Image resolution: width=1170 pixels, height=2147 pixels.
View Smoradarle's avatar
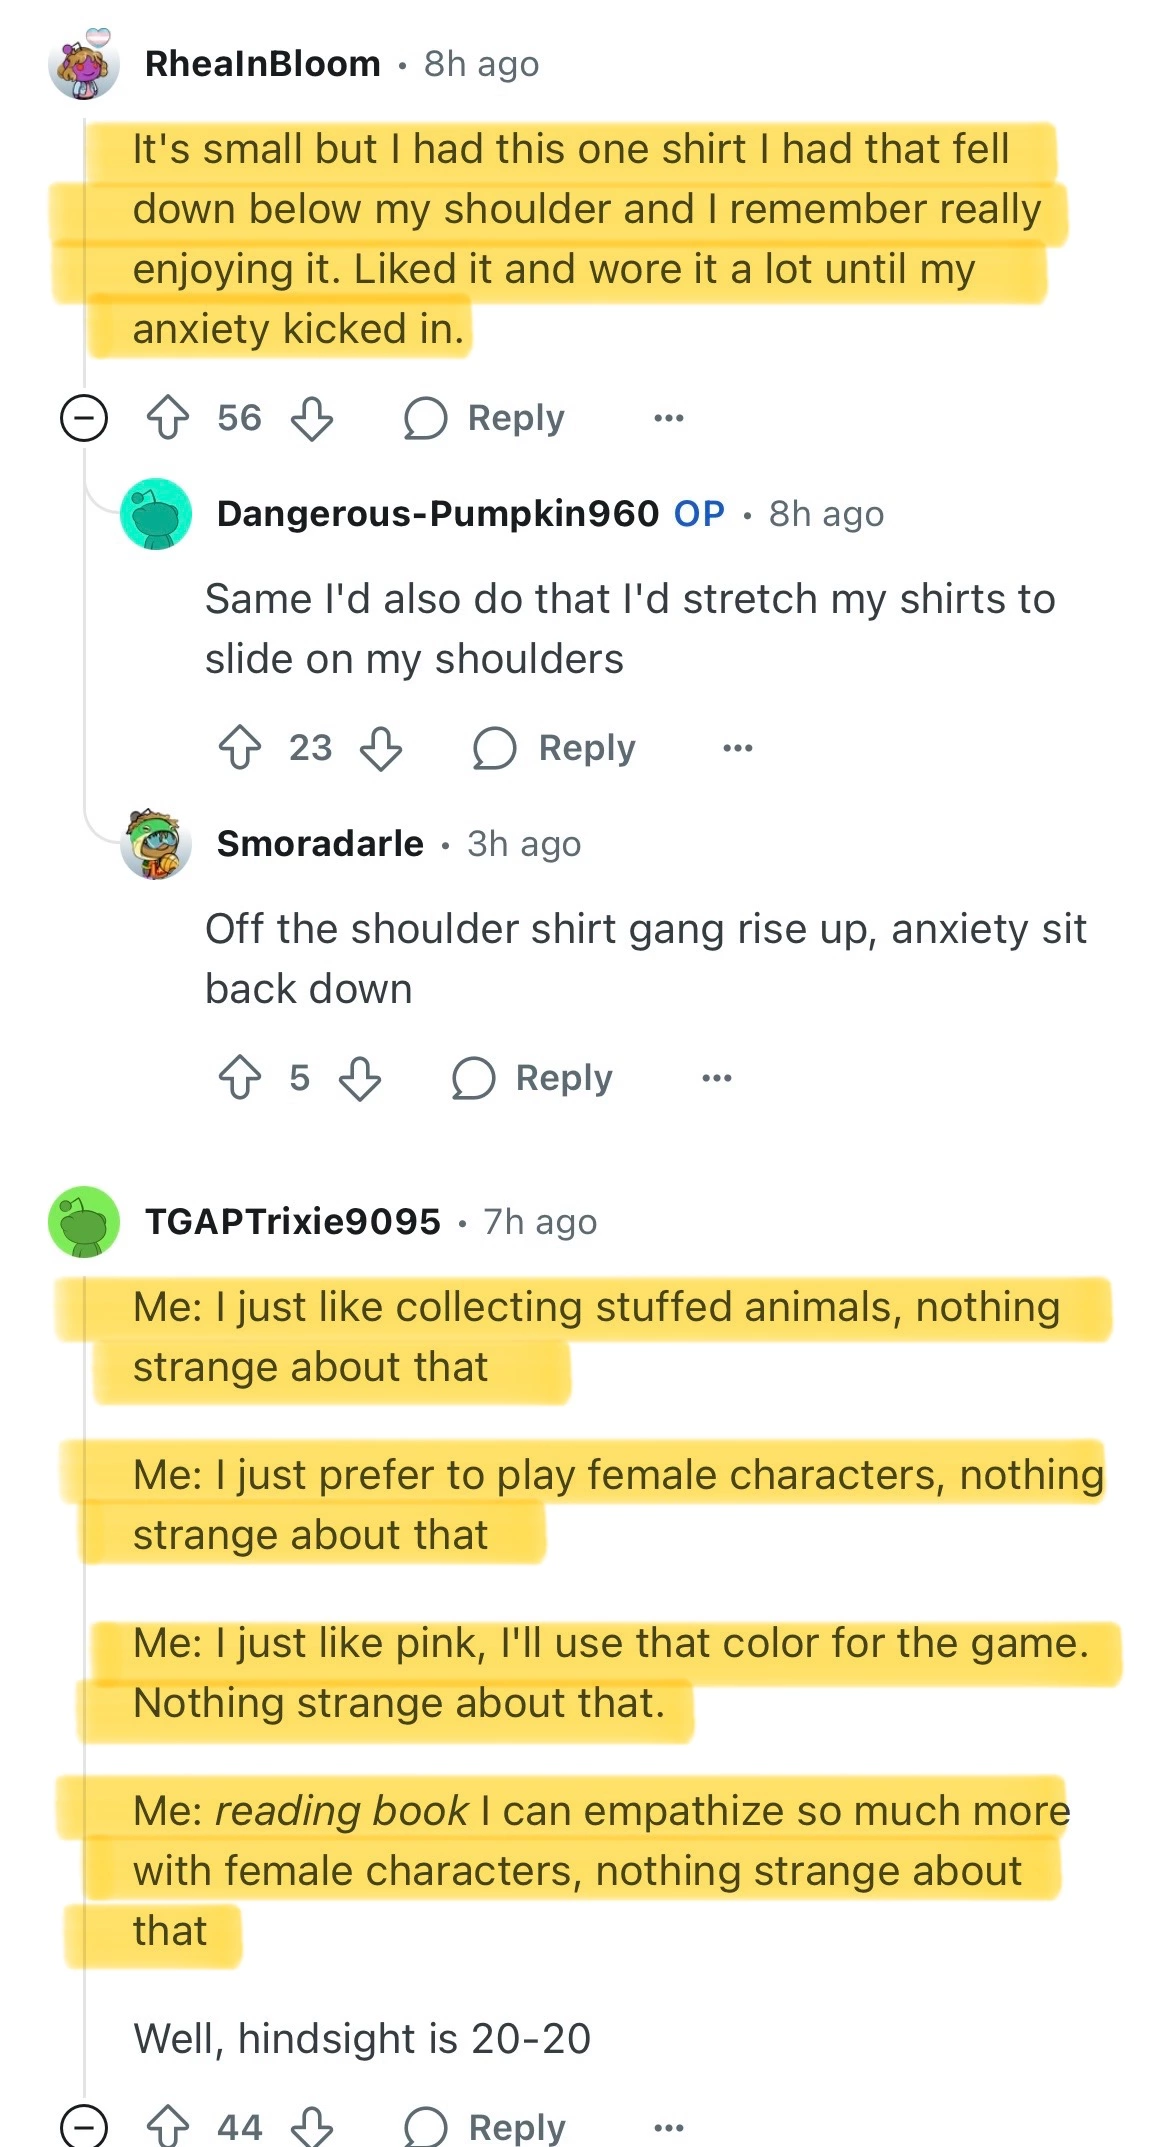(x=156, y=844)
